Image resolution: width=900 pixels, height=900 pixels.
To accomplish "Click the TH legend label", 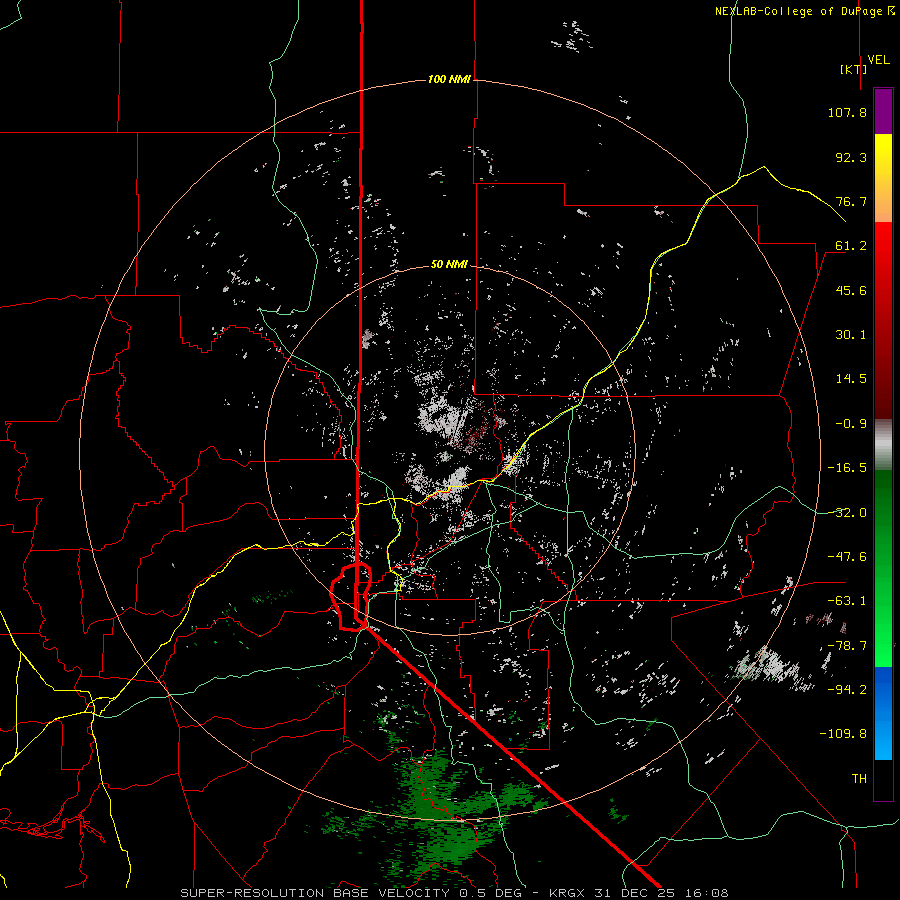I will coord(859,779).
